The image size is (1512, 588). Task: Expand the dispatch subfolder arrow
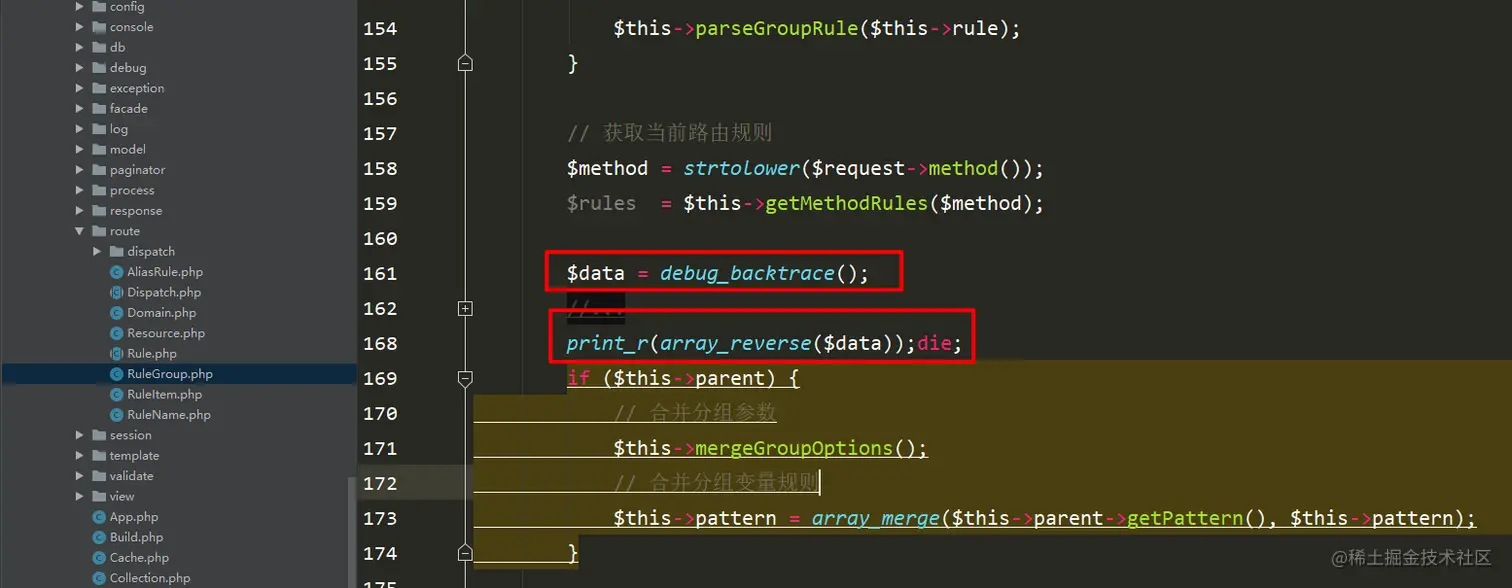pos(97,251)
